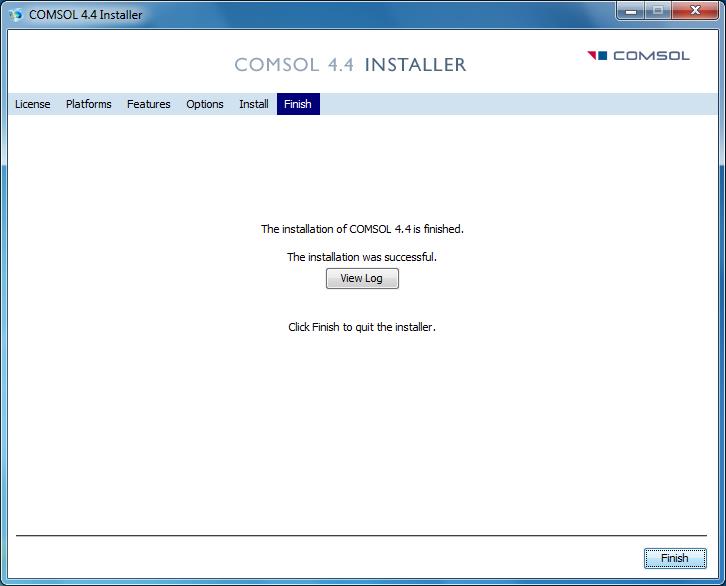Open the Platforms tab
This screenshot has width=726, height=586.
point(89,104)
